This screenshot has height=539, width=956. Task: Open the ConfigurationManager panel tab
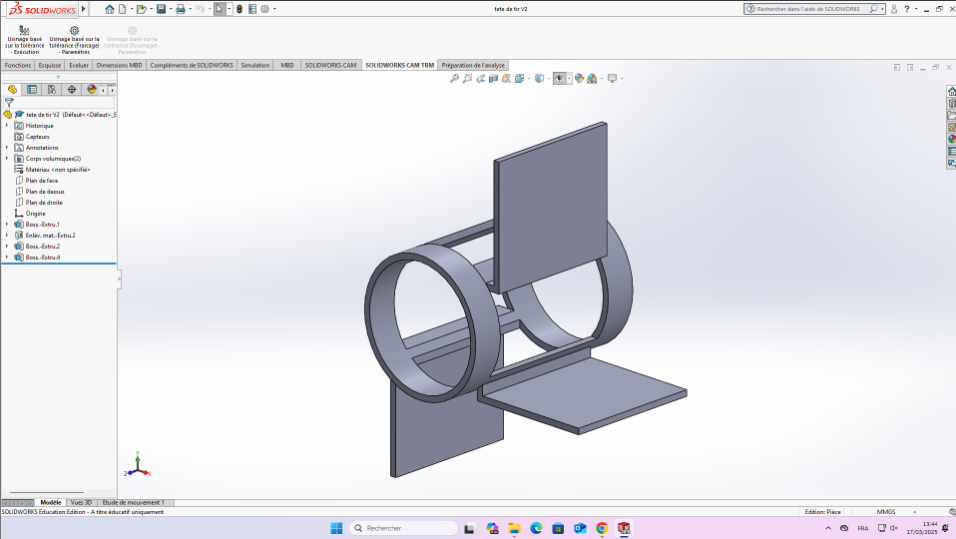pos(52,90)
